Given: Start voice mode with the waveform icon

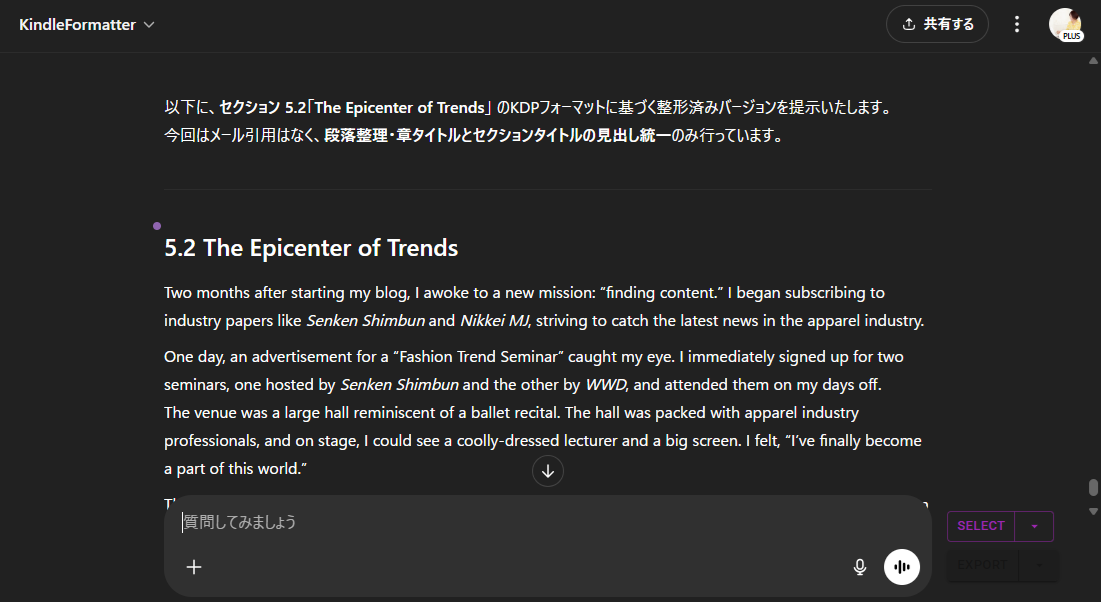Looking at the screenshot, I should click(x=902, y=567).
